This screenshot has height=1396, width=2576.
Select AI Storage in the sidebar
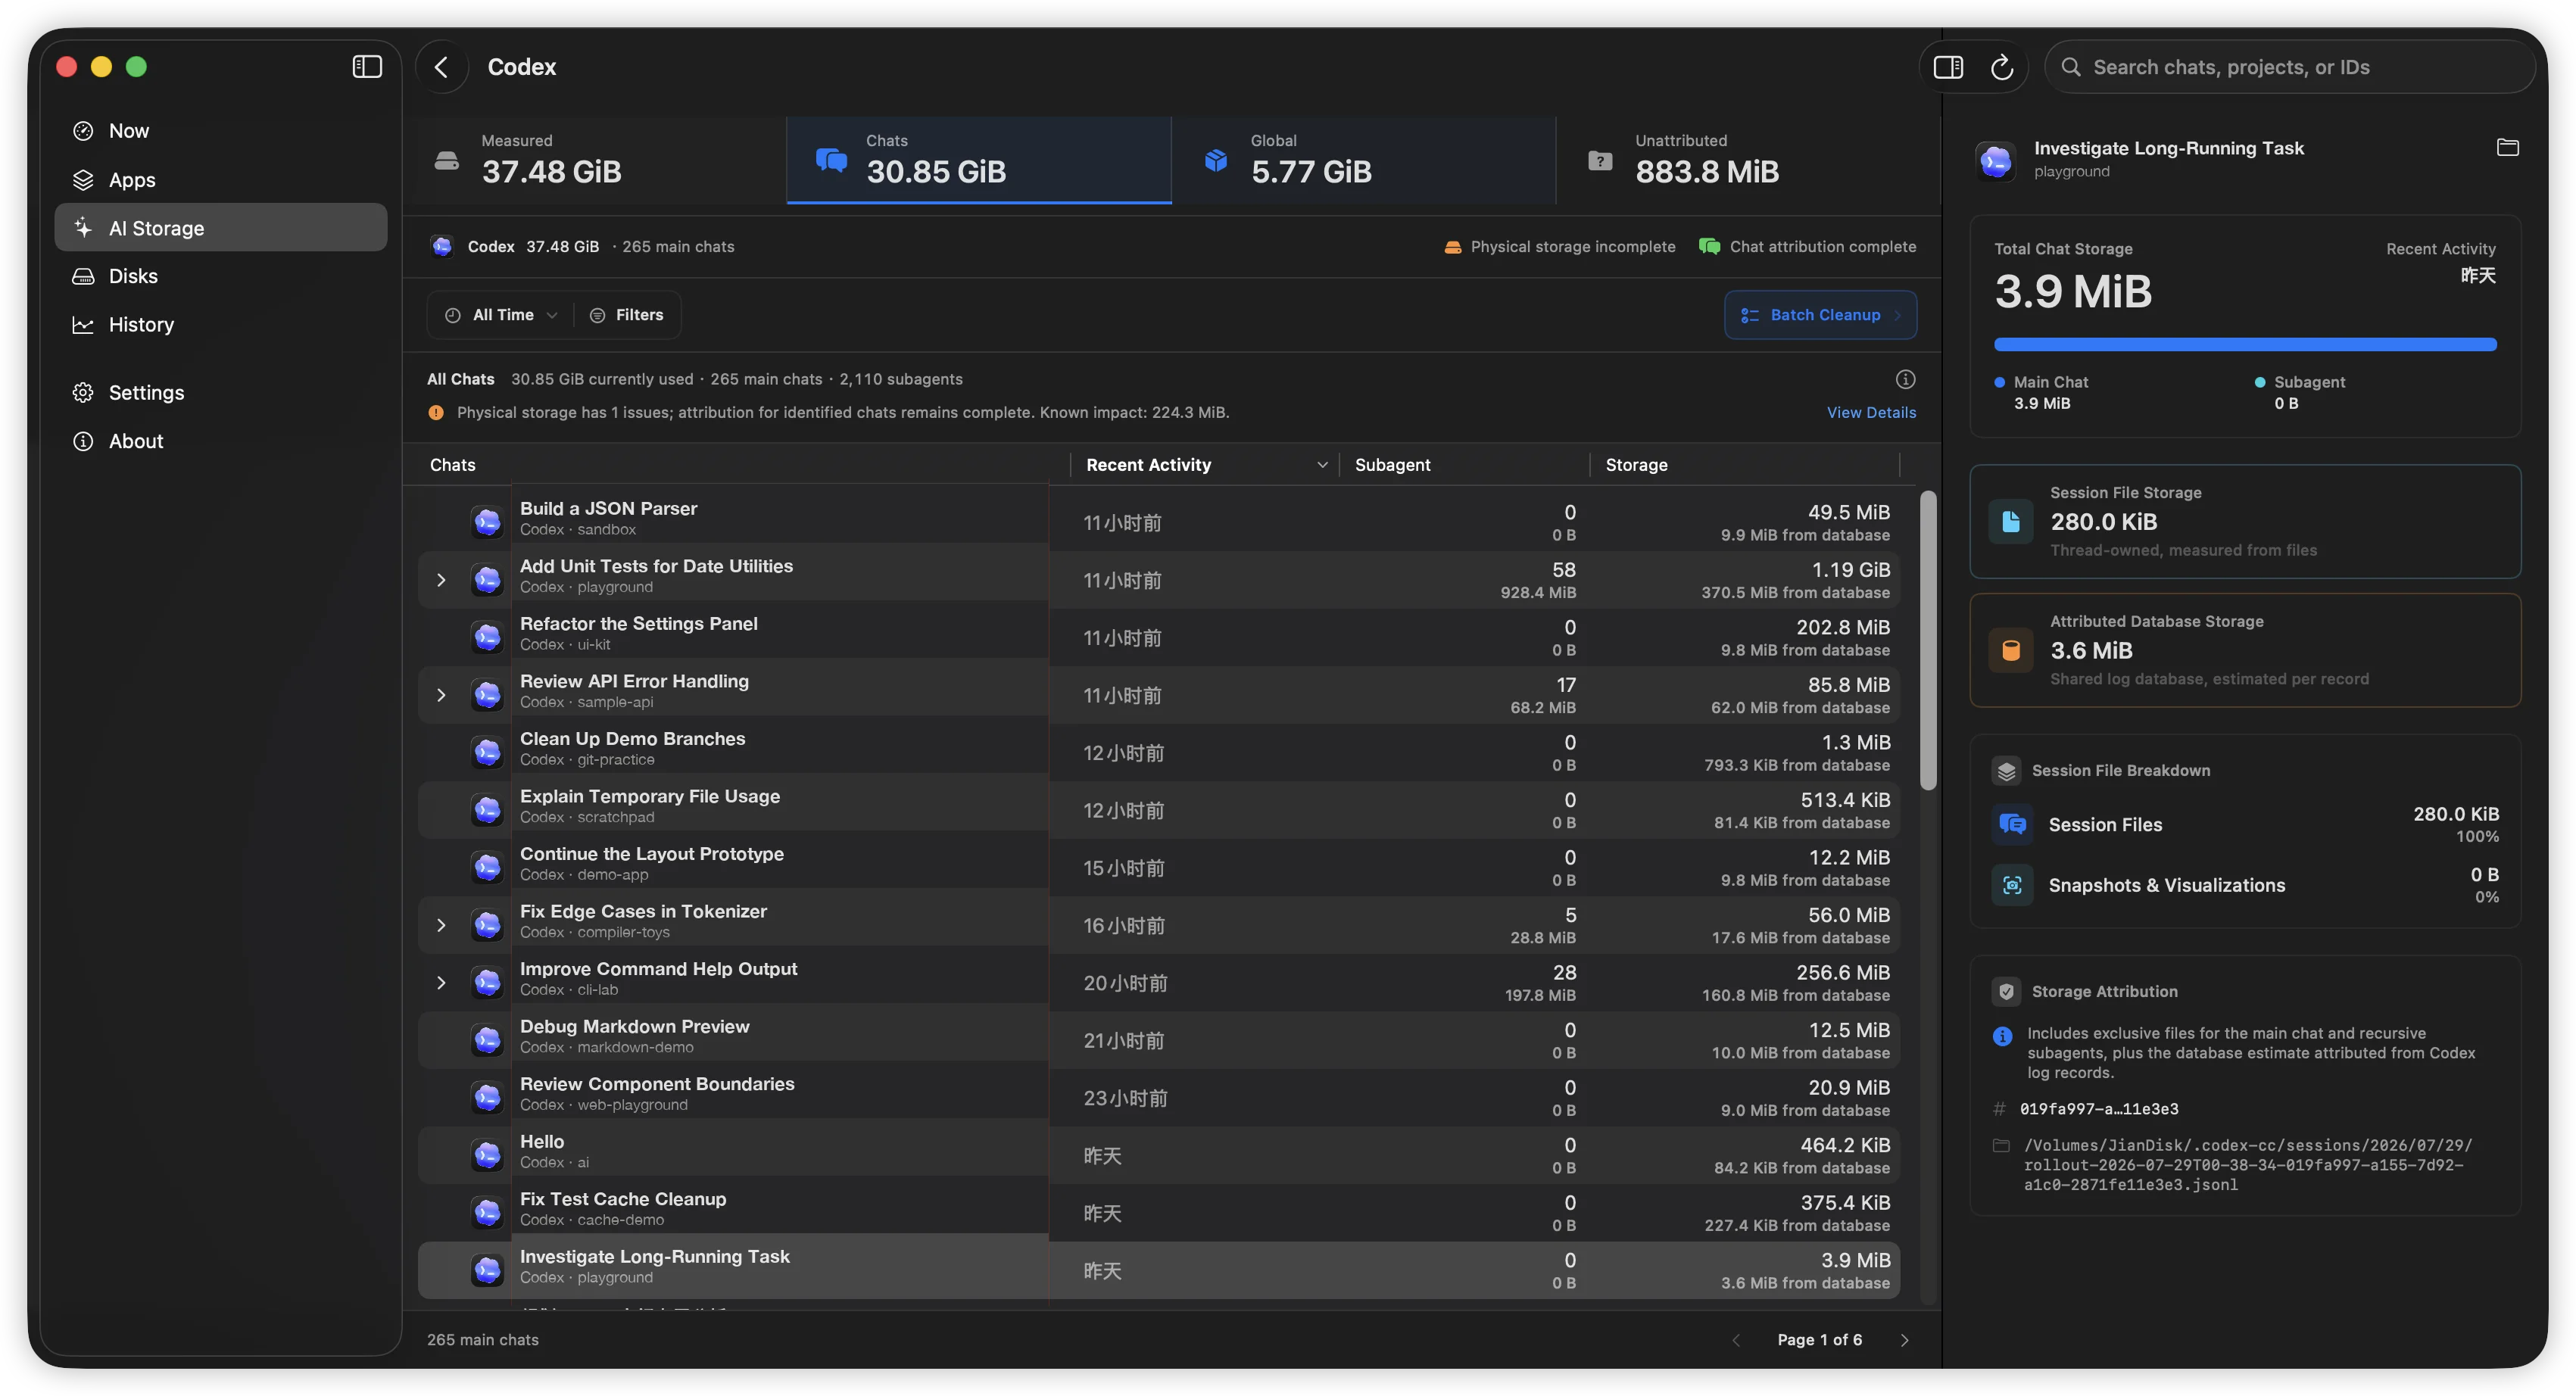point(220,228)
